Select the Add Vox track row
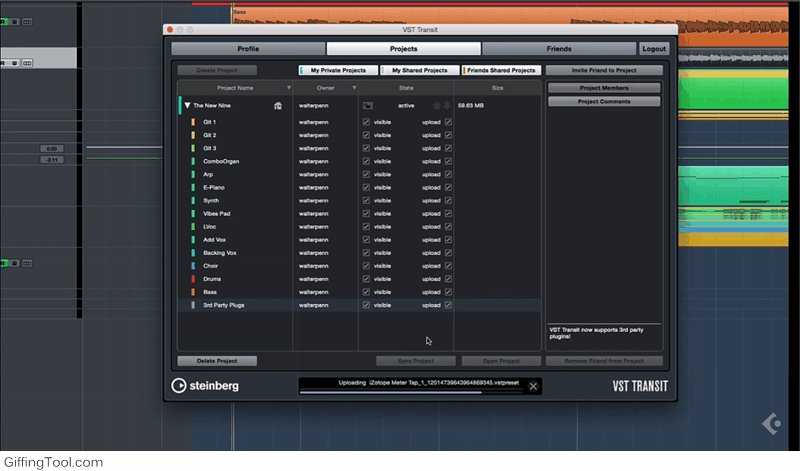 [x=359, y=240]
